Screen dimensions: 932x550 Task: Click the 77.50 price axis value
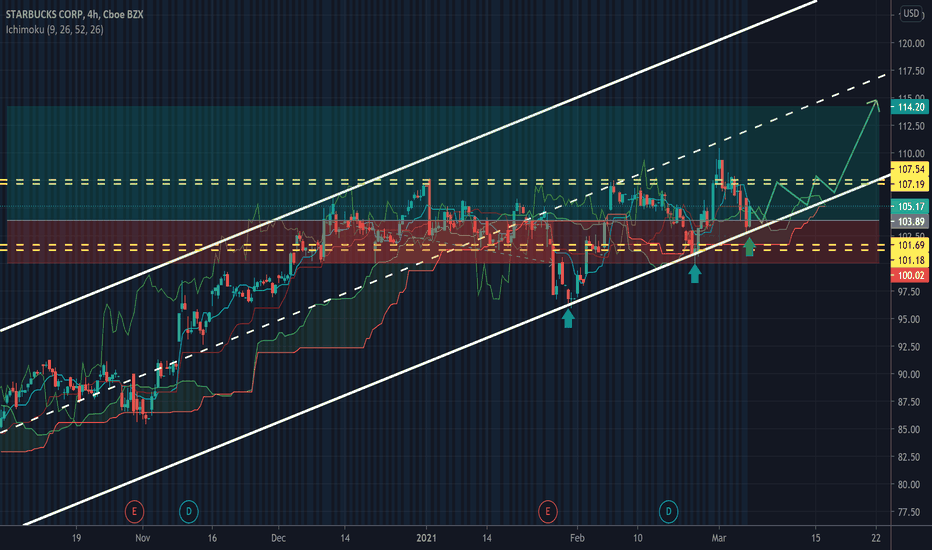(911, 512)
